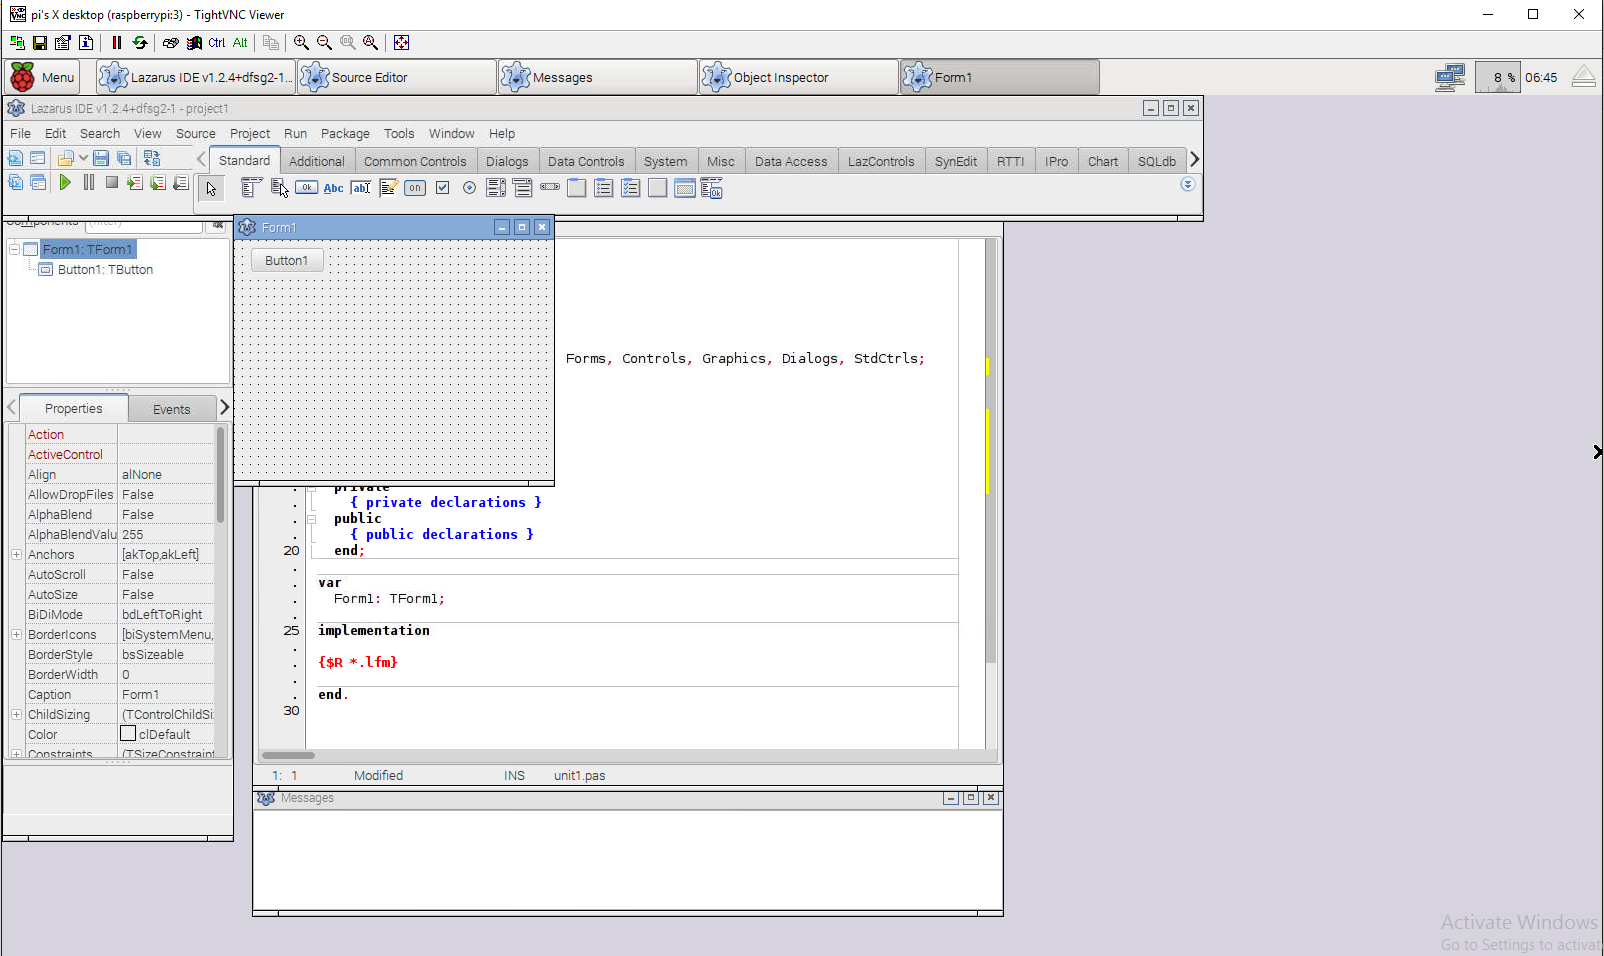Switch to the Data Controls palette tab

click(586, 161)
